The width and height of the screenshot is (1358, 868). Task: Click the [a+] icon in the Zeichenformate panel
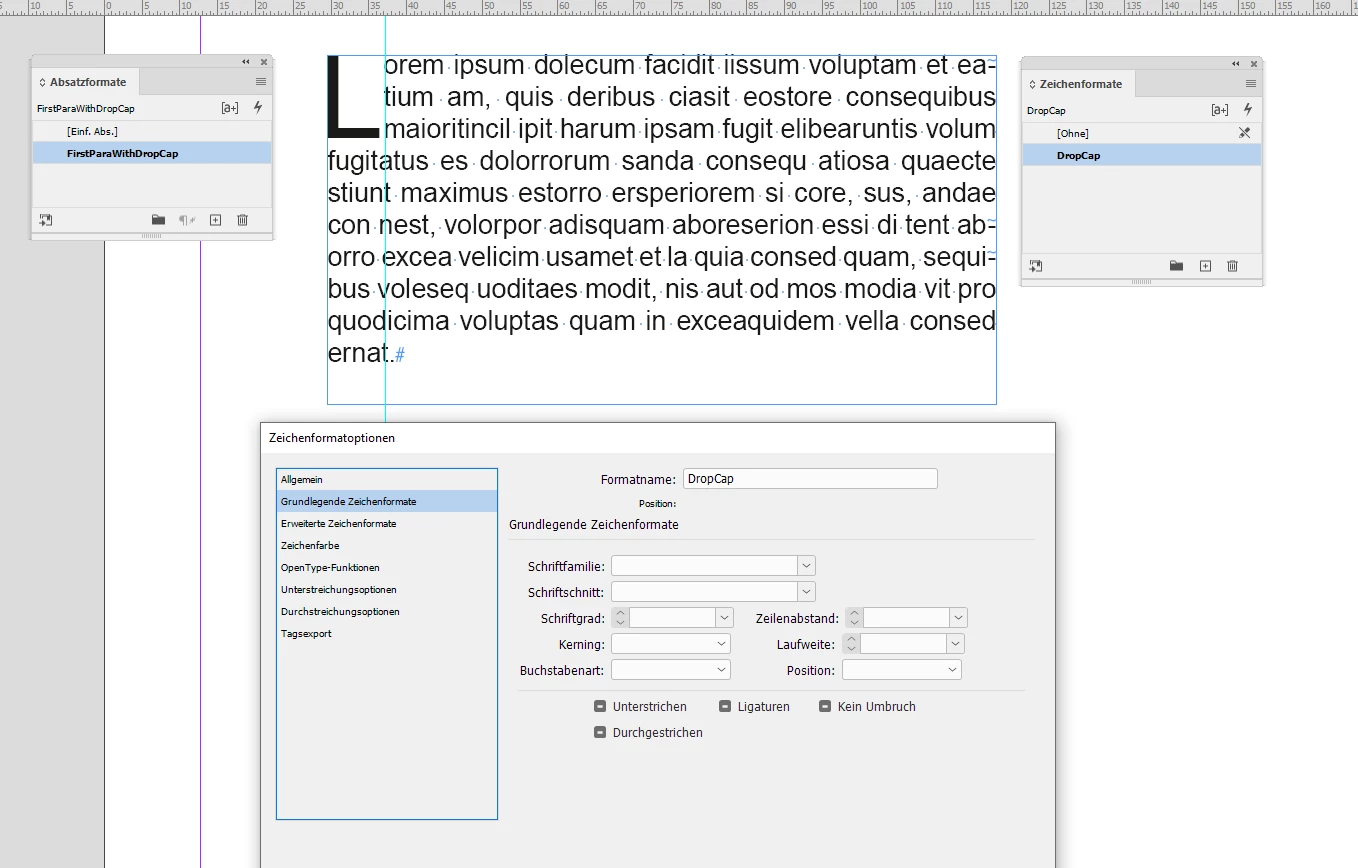(1220, 110)
